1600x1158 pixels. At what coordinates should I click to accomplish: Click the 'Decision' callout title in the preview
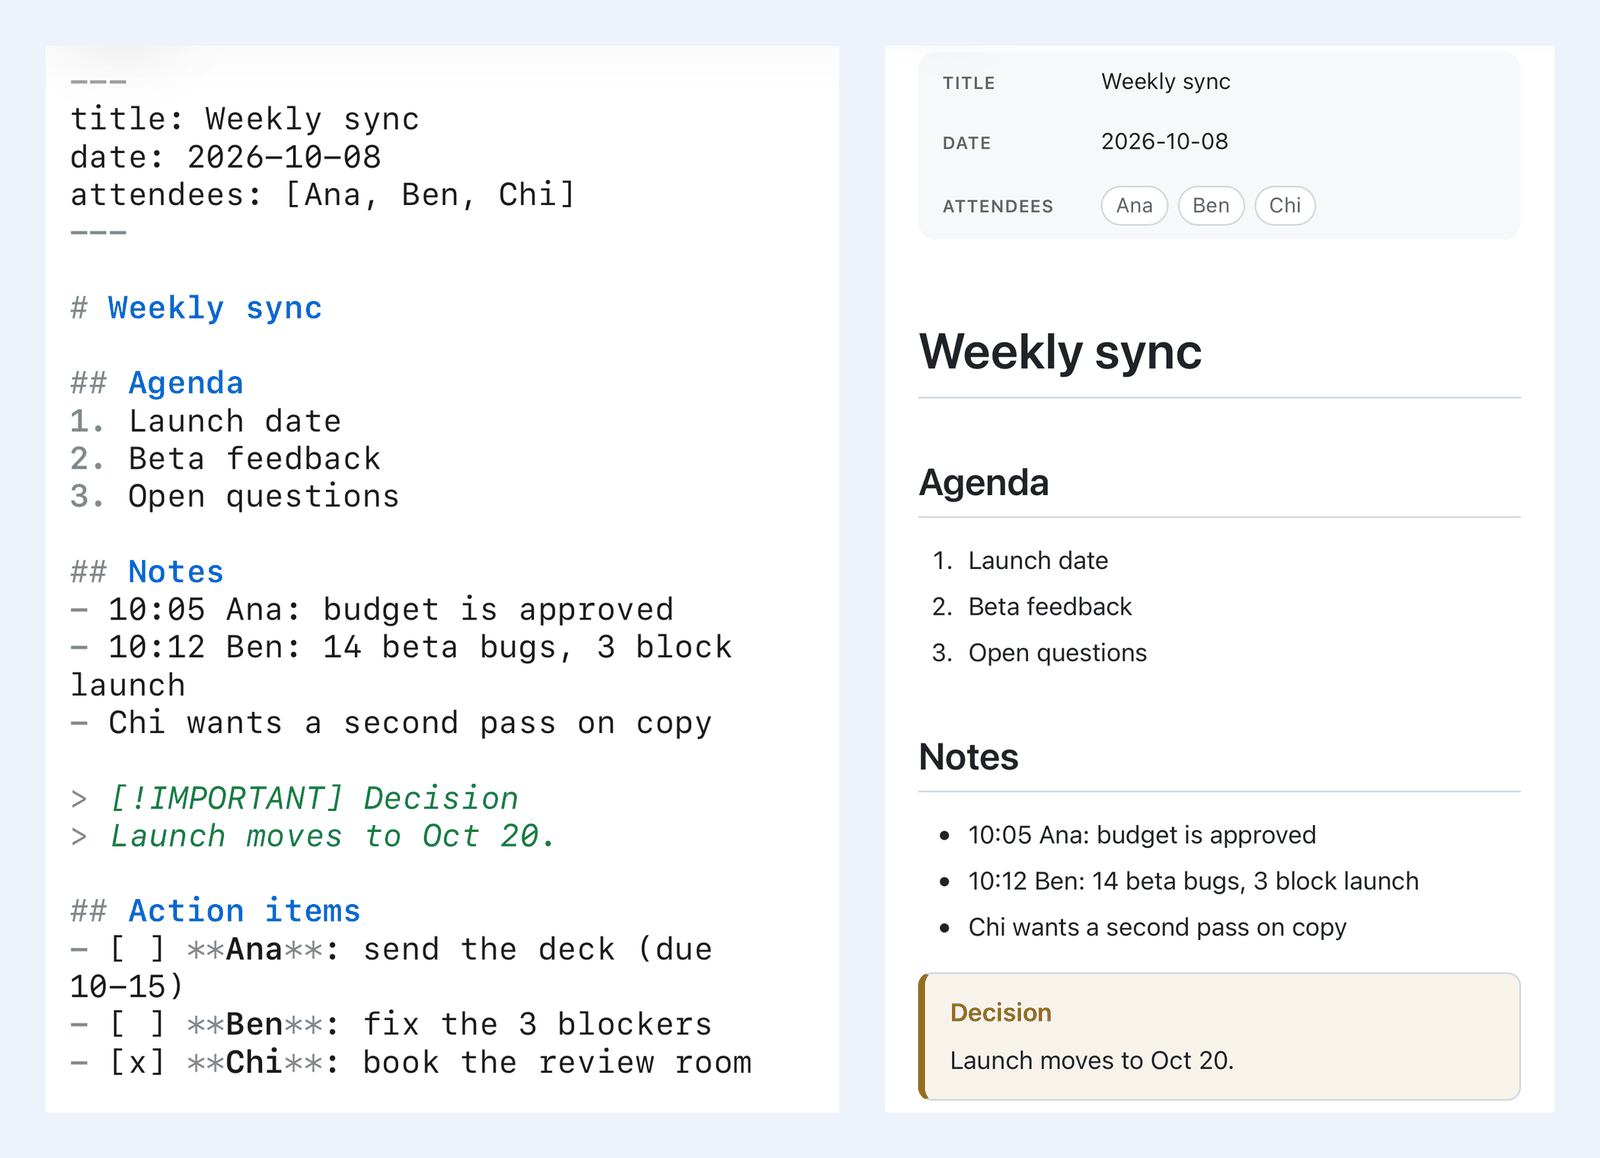click(x=1001, y=1013)
